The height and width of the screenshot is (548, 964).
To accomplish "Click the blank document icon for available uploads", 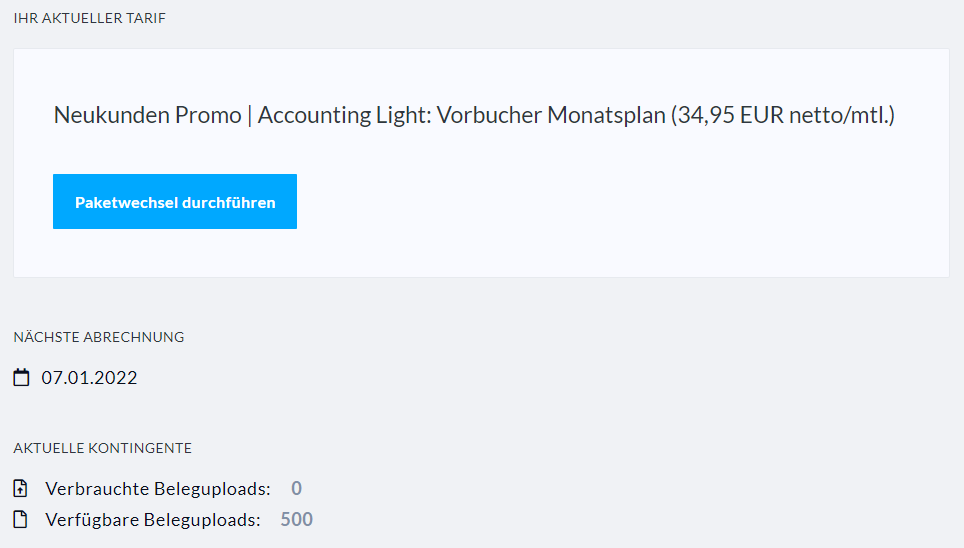I will (20, 519).
